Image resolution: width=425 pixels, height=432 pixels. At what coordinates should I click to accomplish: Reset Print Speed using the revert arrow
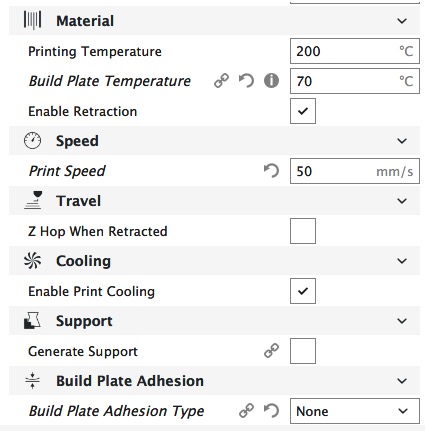pos(271,171)
